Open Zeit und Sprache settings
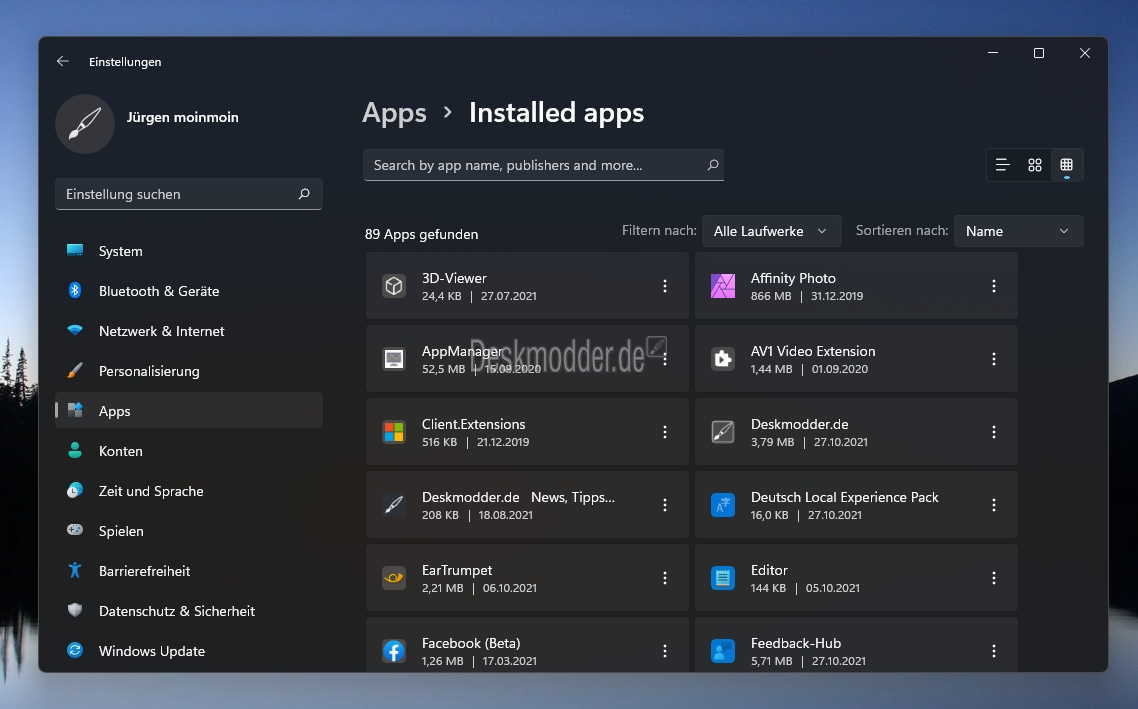Viewport: 1138px width, 709px height. pyautogui.click(x=189, y=491)
